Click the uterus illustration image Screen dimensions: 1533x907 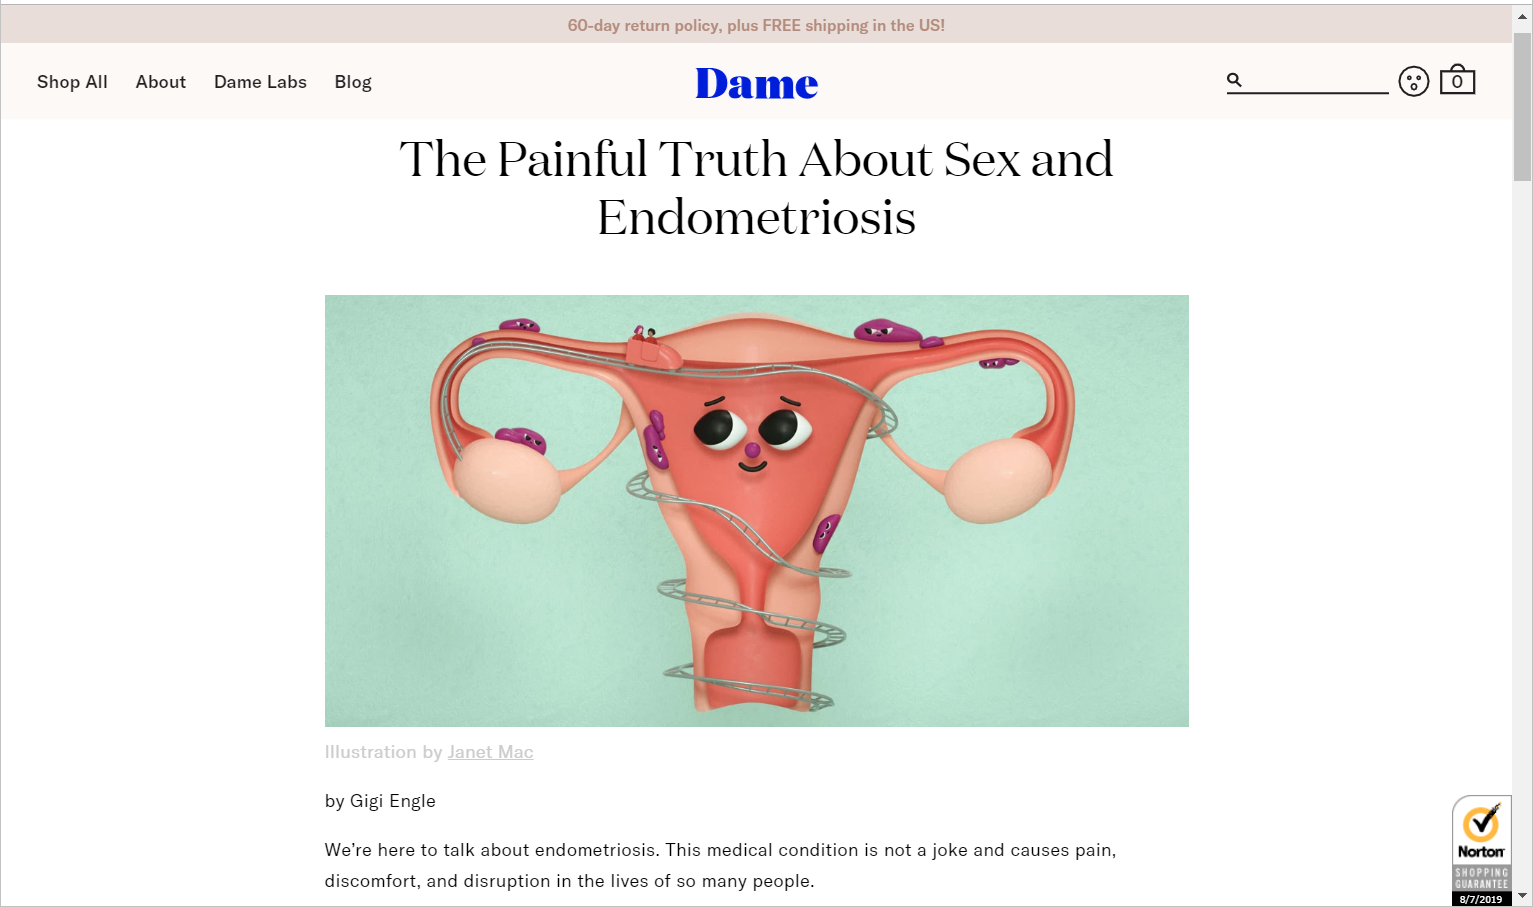click(x=756, y=510)
